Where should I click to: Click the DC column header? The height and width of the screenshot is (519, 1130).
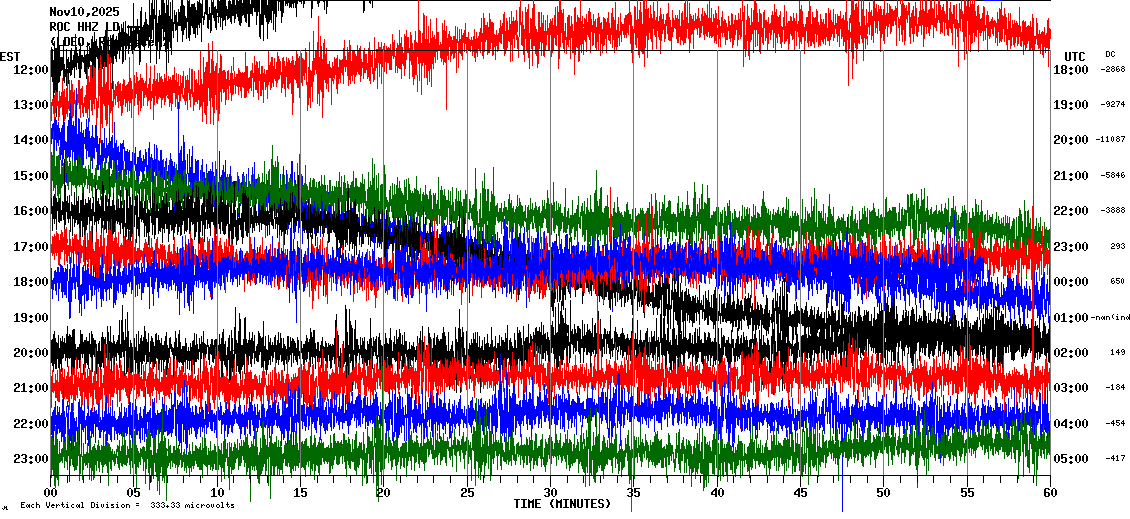point(1110,54)
